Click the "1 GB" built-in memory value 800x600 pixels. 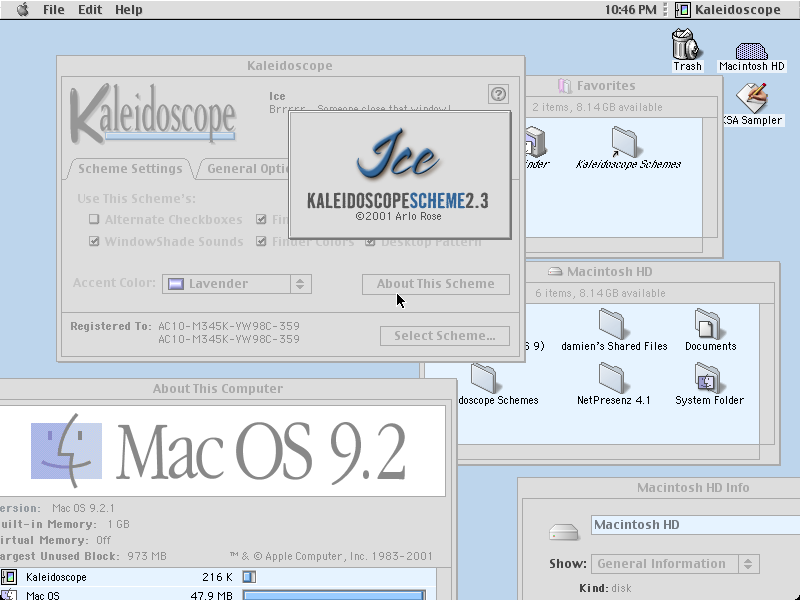tap(118, 524)
